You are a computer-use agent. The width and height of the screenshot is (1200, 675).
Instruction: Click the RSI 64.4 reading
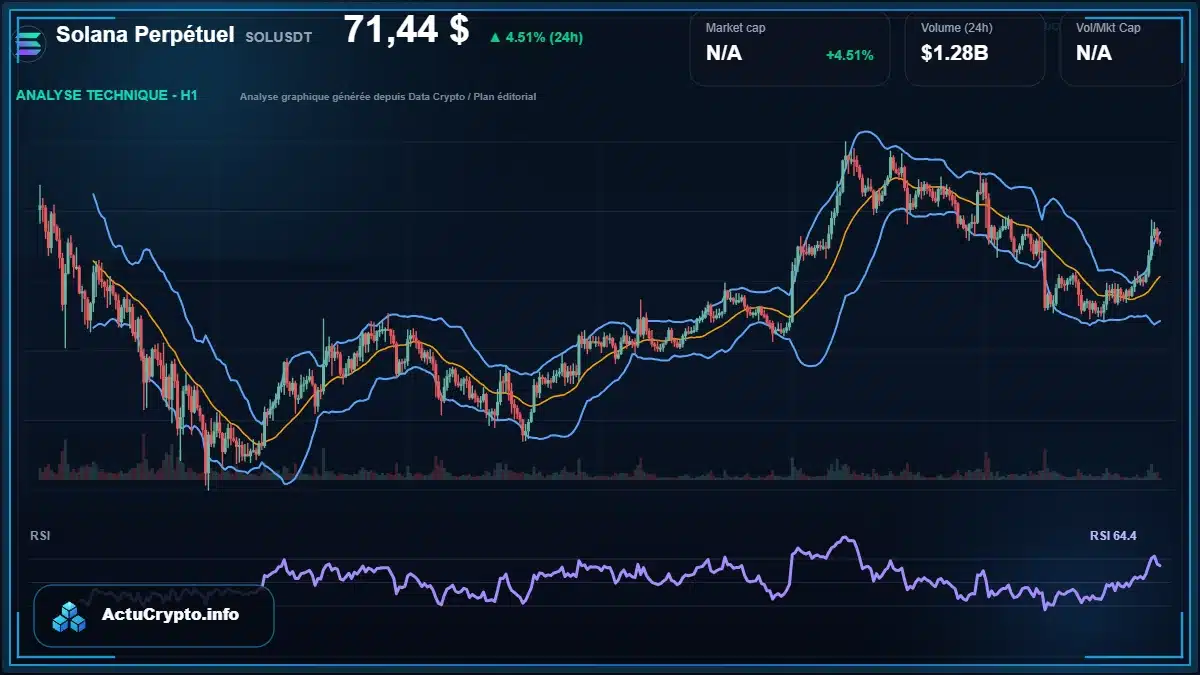(1113, 536)
